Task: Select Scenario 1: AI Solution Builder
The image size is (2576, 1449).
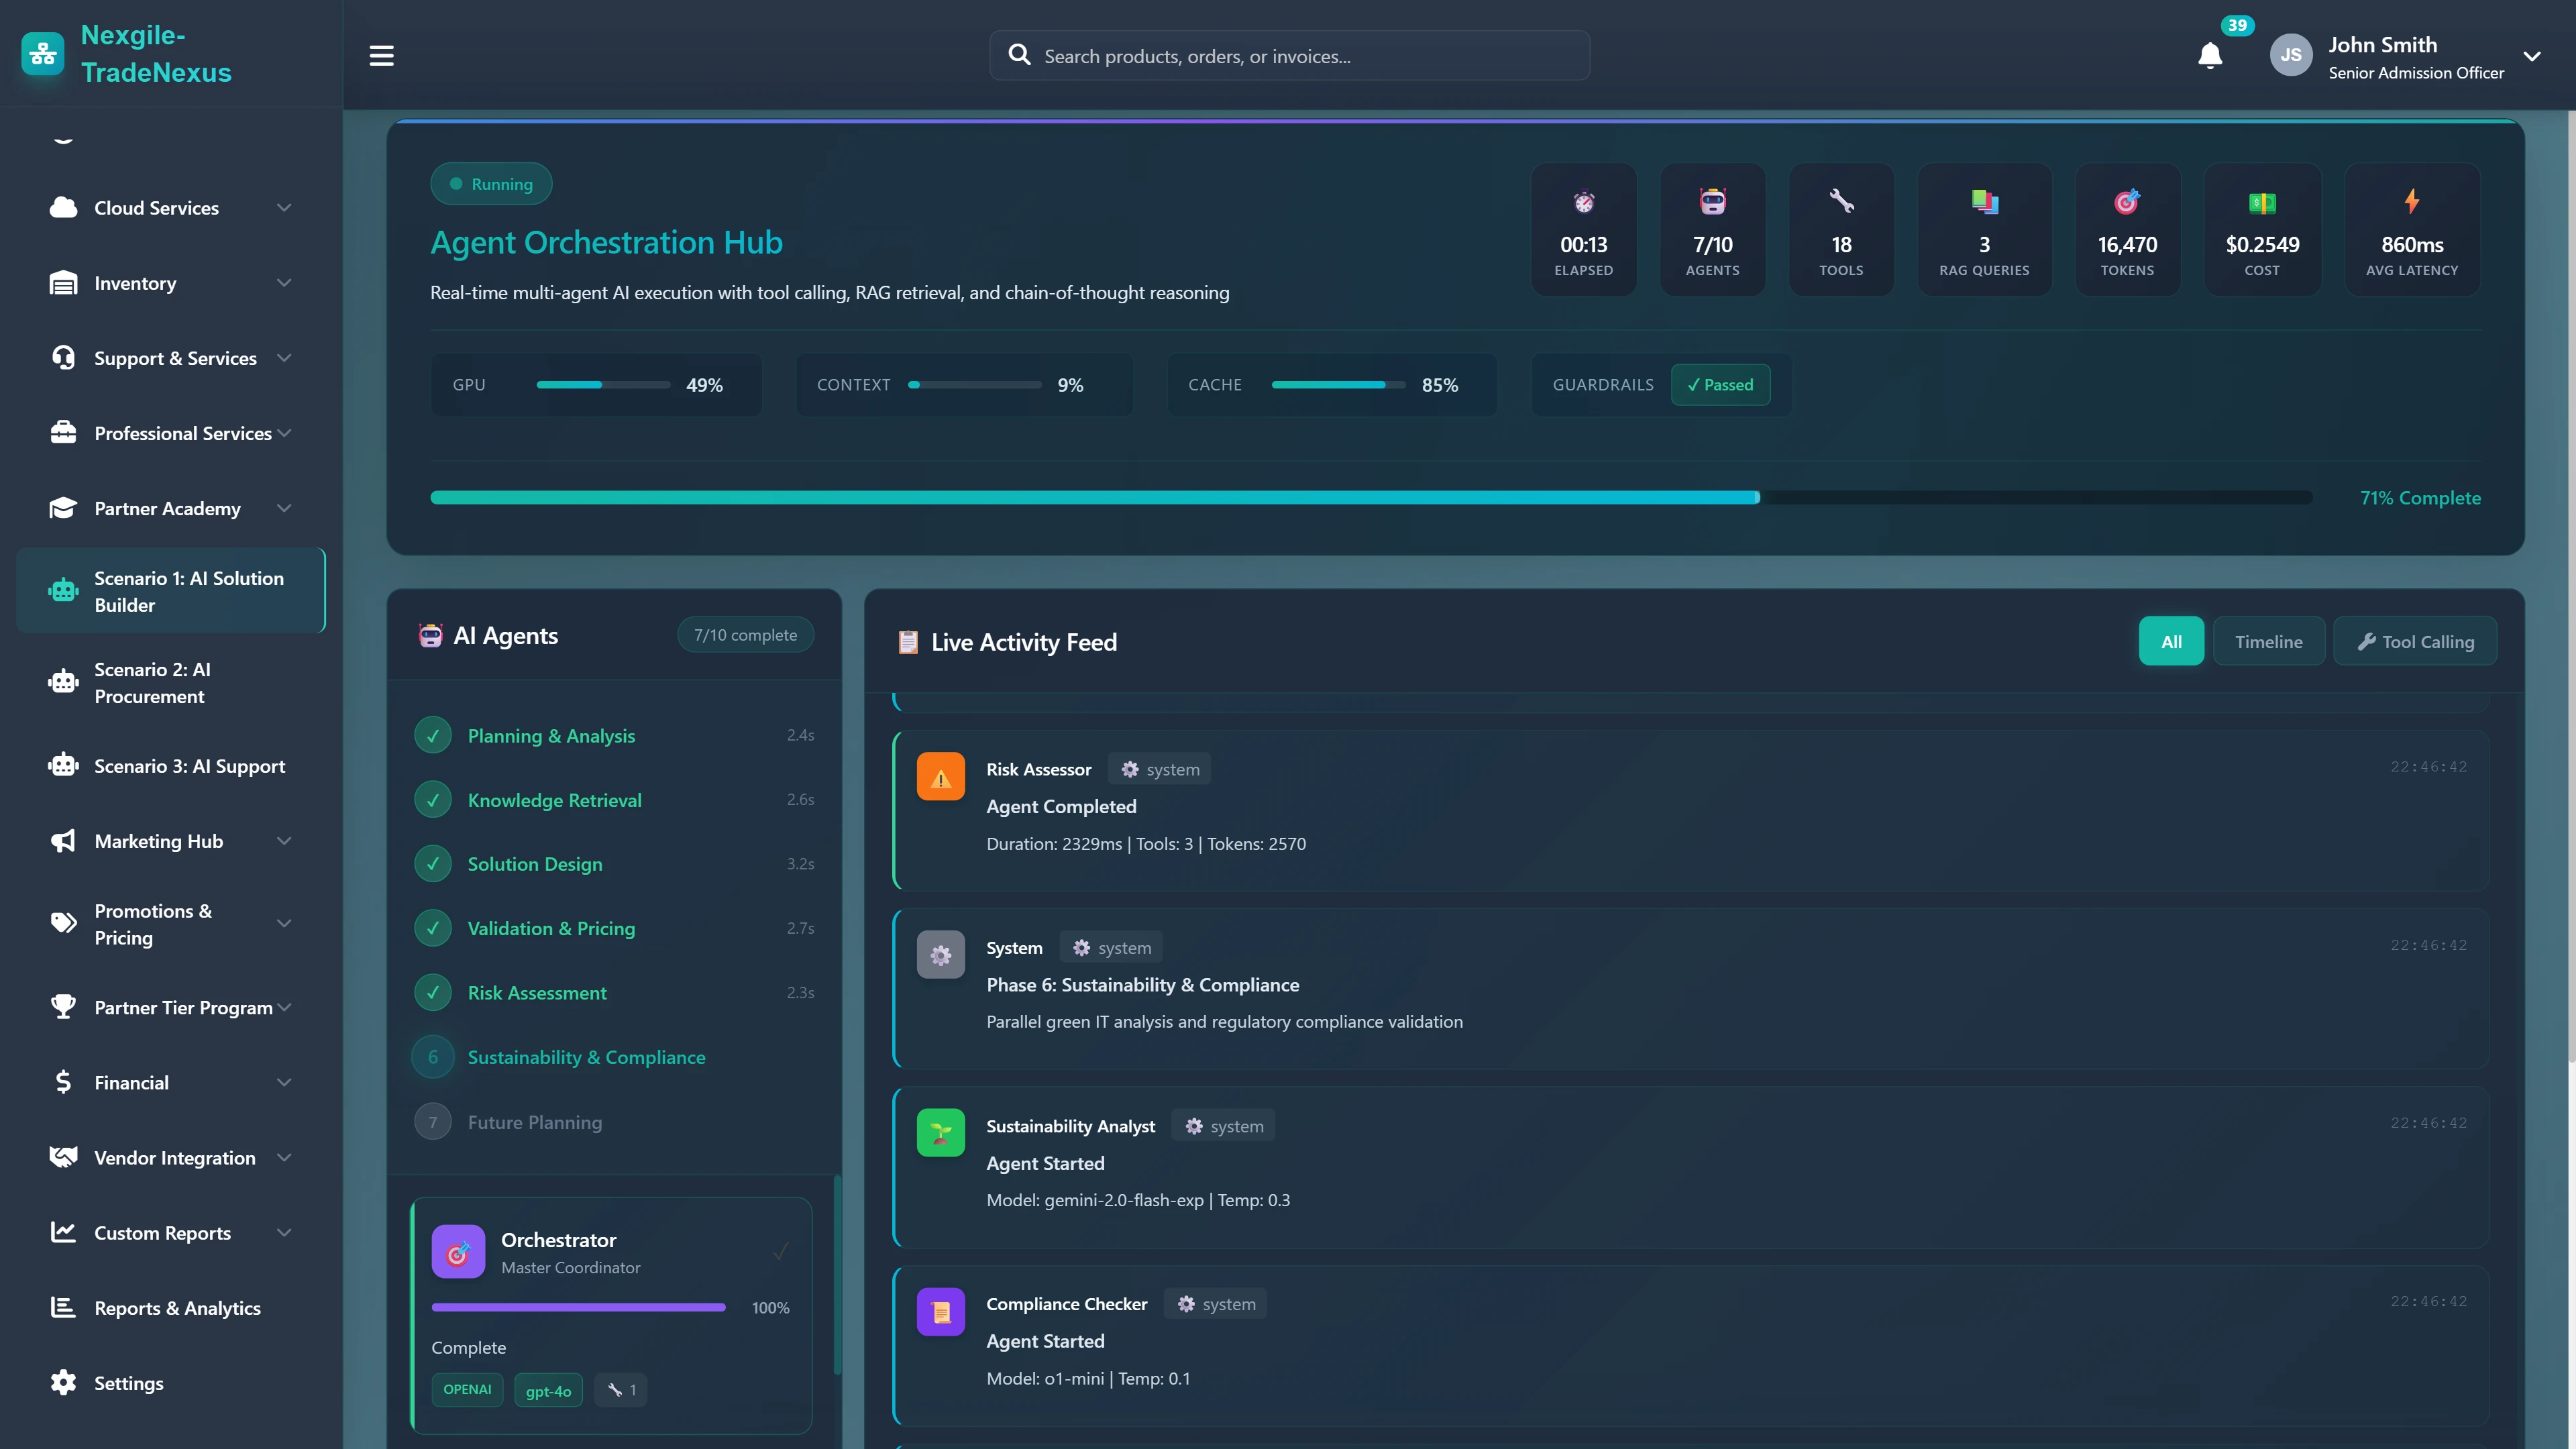Action: point(170,591)
